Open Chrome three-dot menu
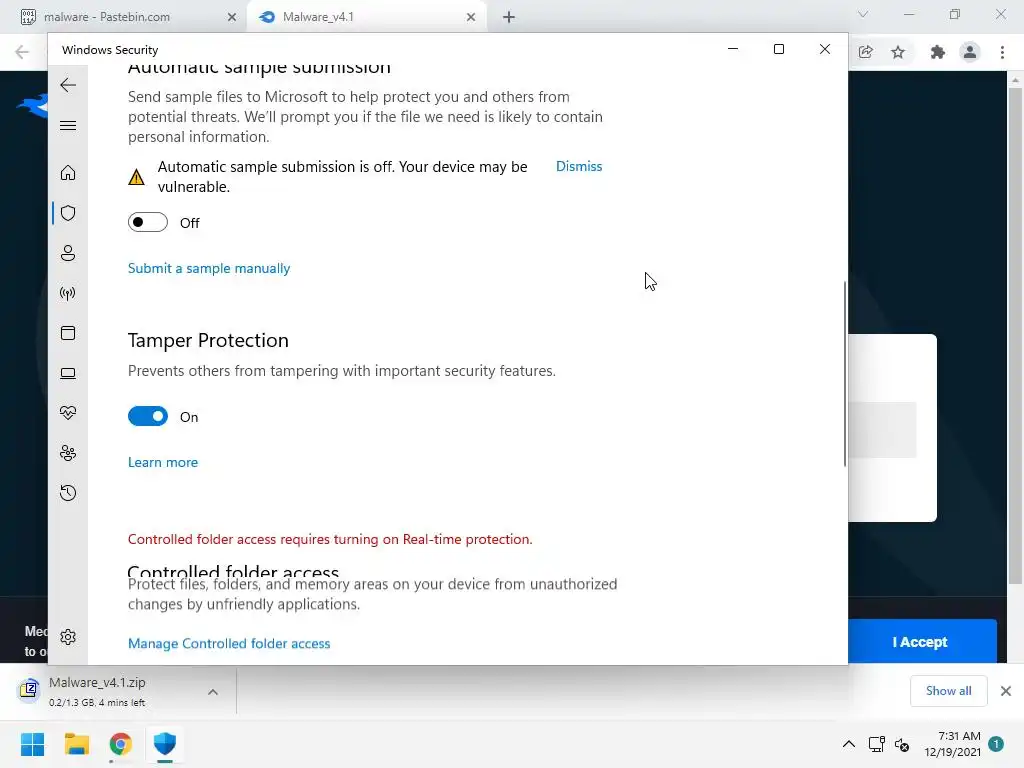This screenshot has width=1024, height=768. [1002, 52]
